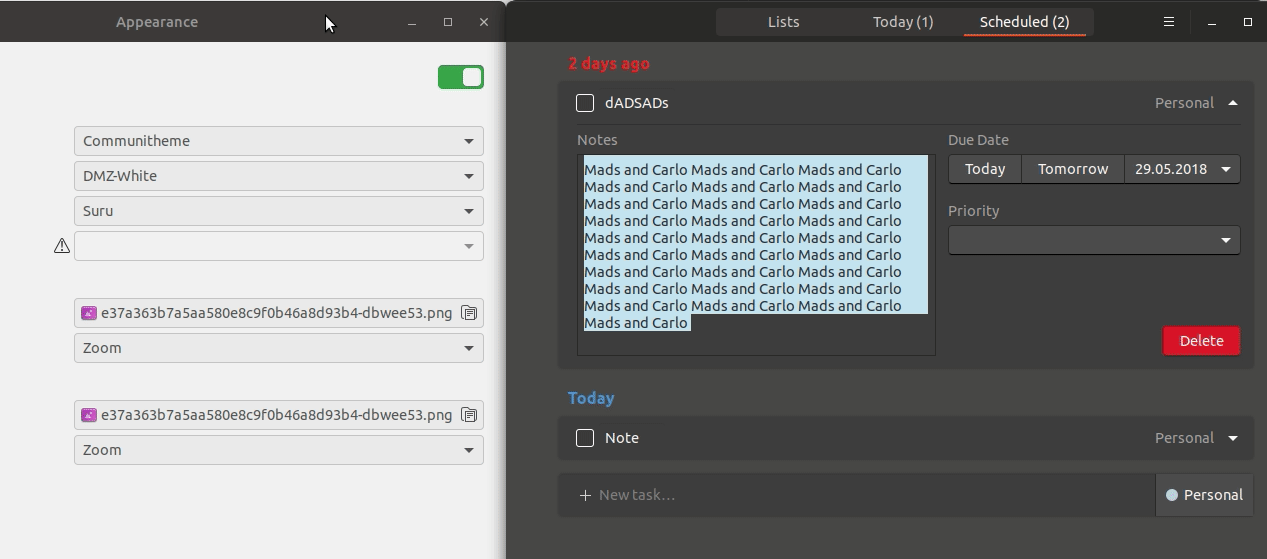
Task: Switch to the Lists tab
Action: (x=783, y=22)
